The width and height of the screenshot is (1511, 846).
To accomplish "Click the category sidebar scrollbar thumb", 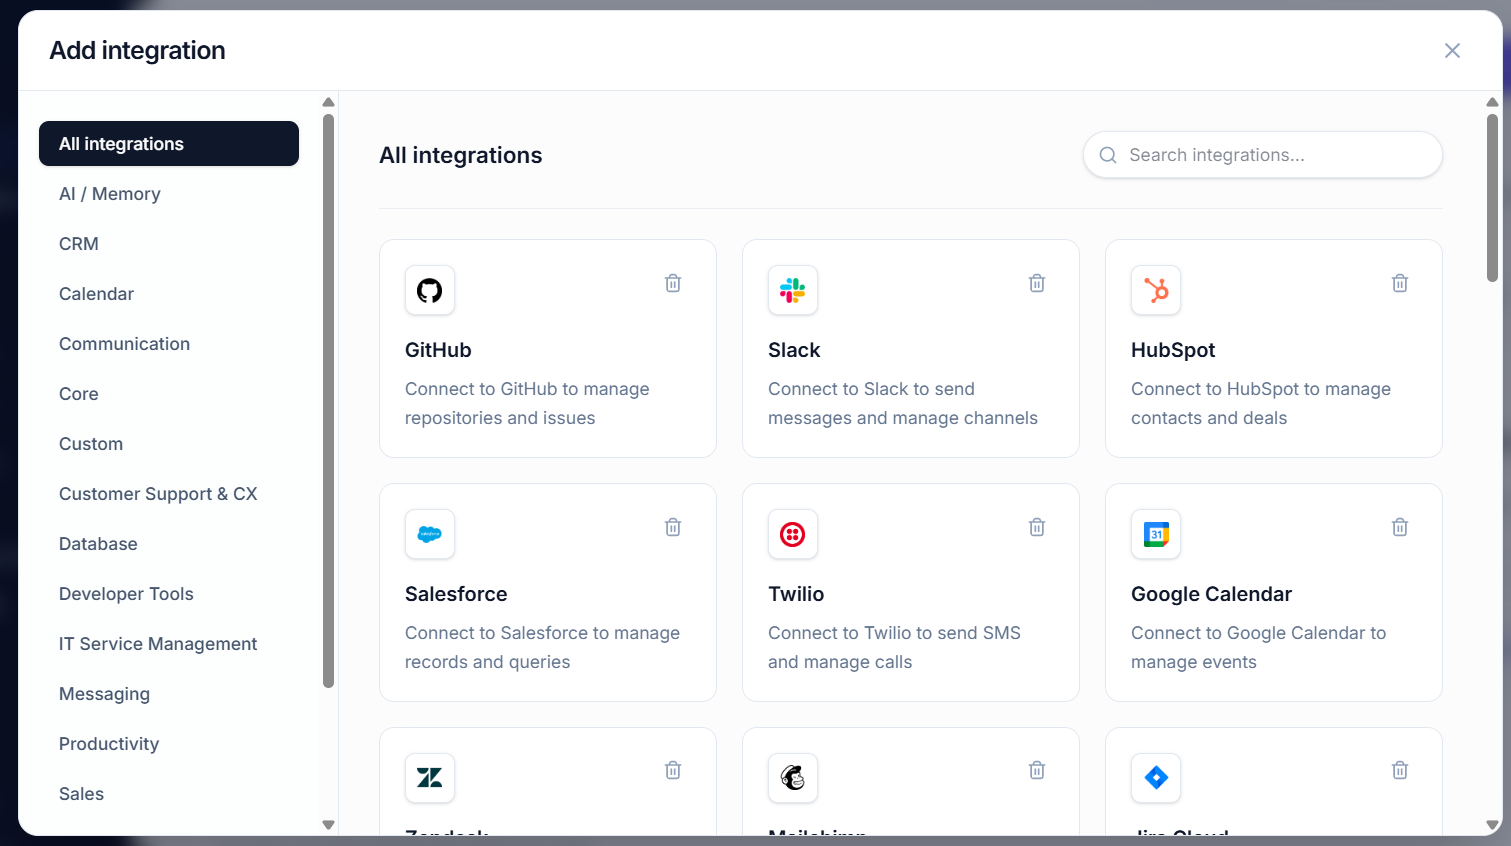I will click(328, 401).
